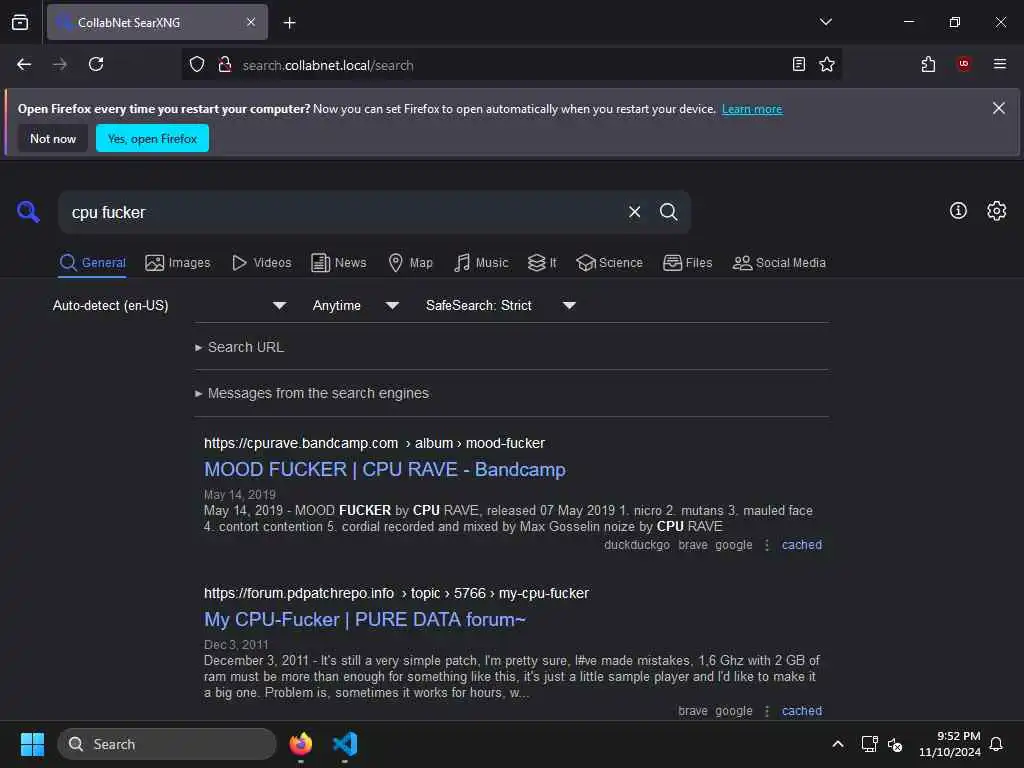Open Firefox from the taskbar
1024x768 pixels.
point(300,744)
